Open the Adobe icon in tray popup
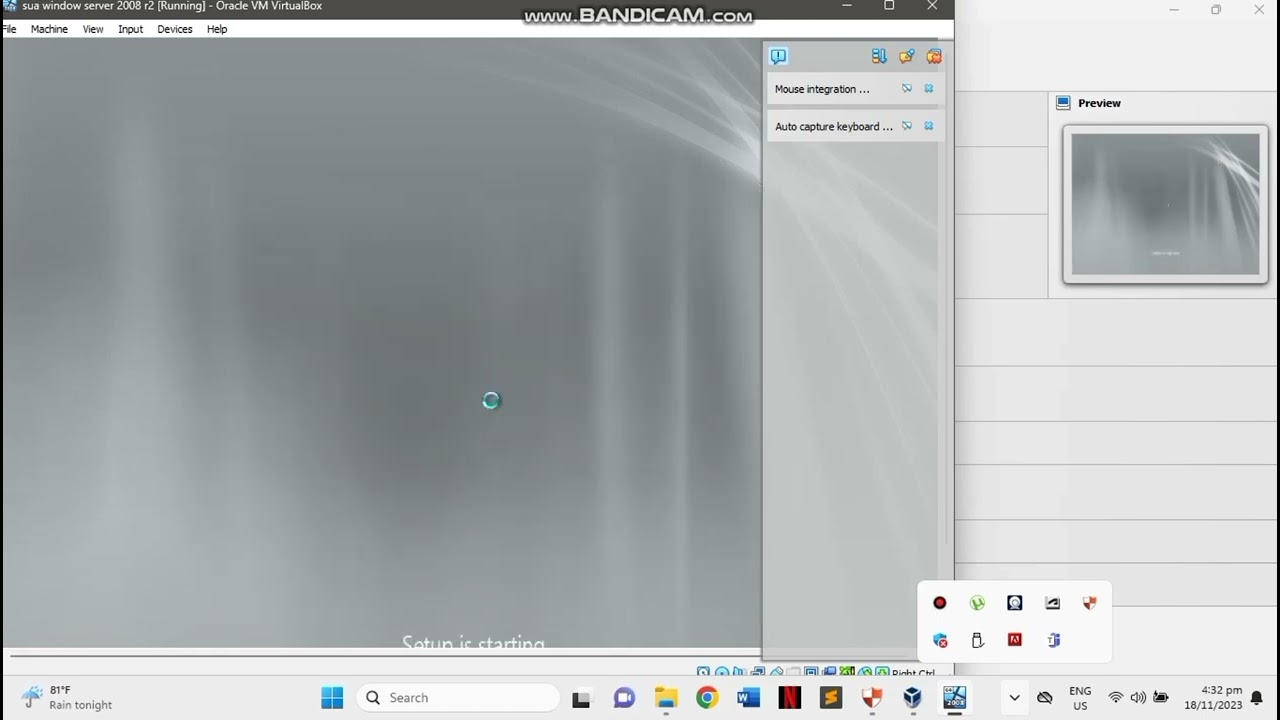 pos(1015,640)
